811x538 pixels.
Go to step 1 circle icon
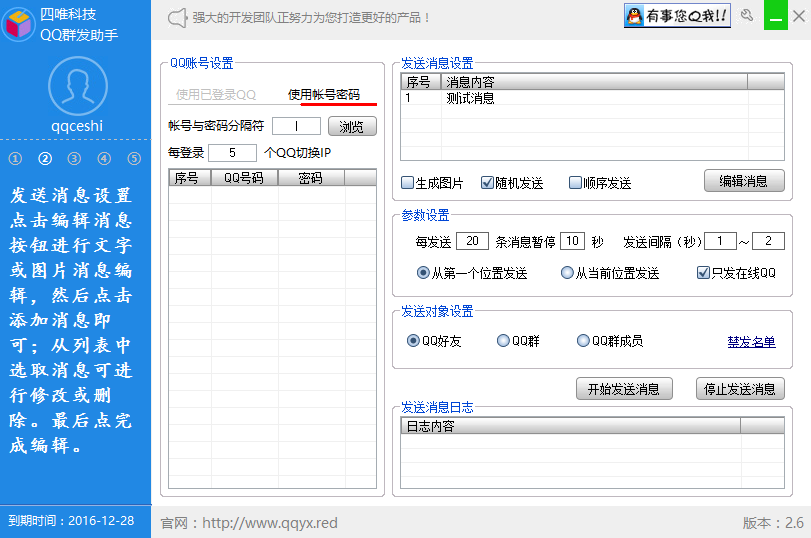click(x=15, y=158)
